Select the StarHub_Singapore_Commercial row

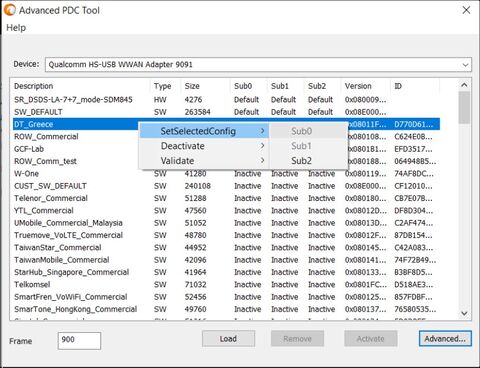(226, 272)
